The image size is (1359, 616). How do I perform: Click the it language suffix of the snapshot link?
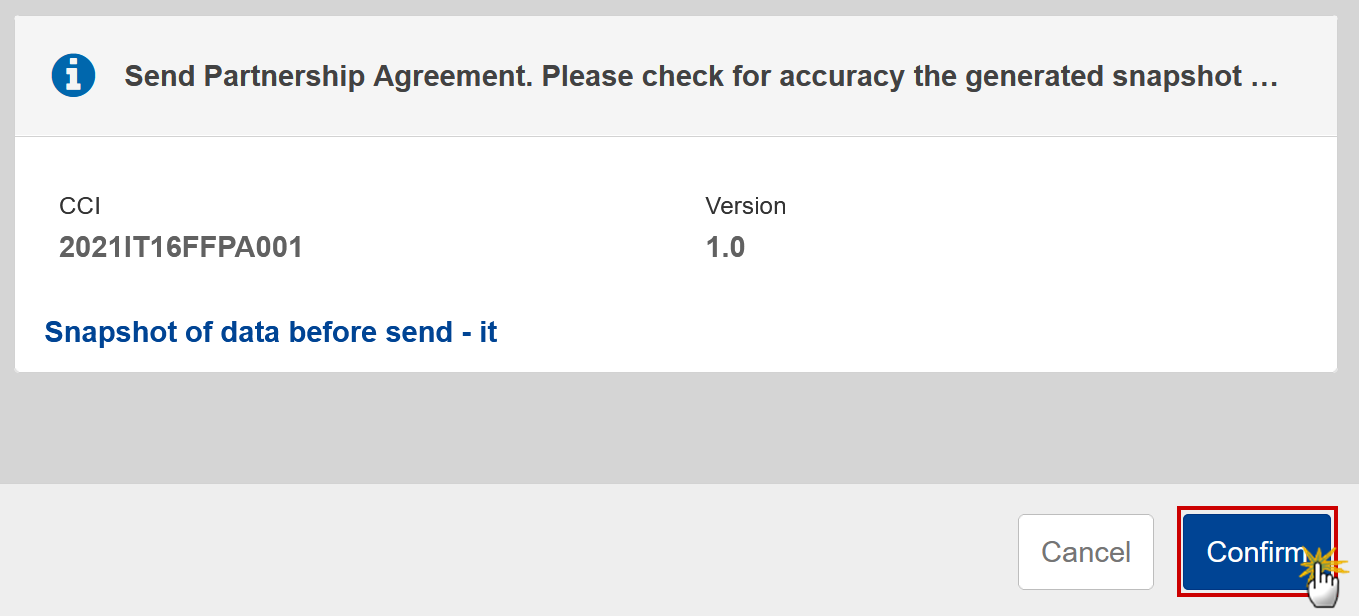(488, 332)
